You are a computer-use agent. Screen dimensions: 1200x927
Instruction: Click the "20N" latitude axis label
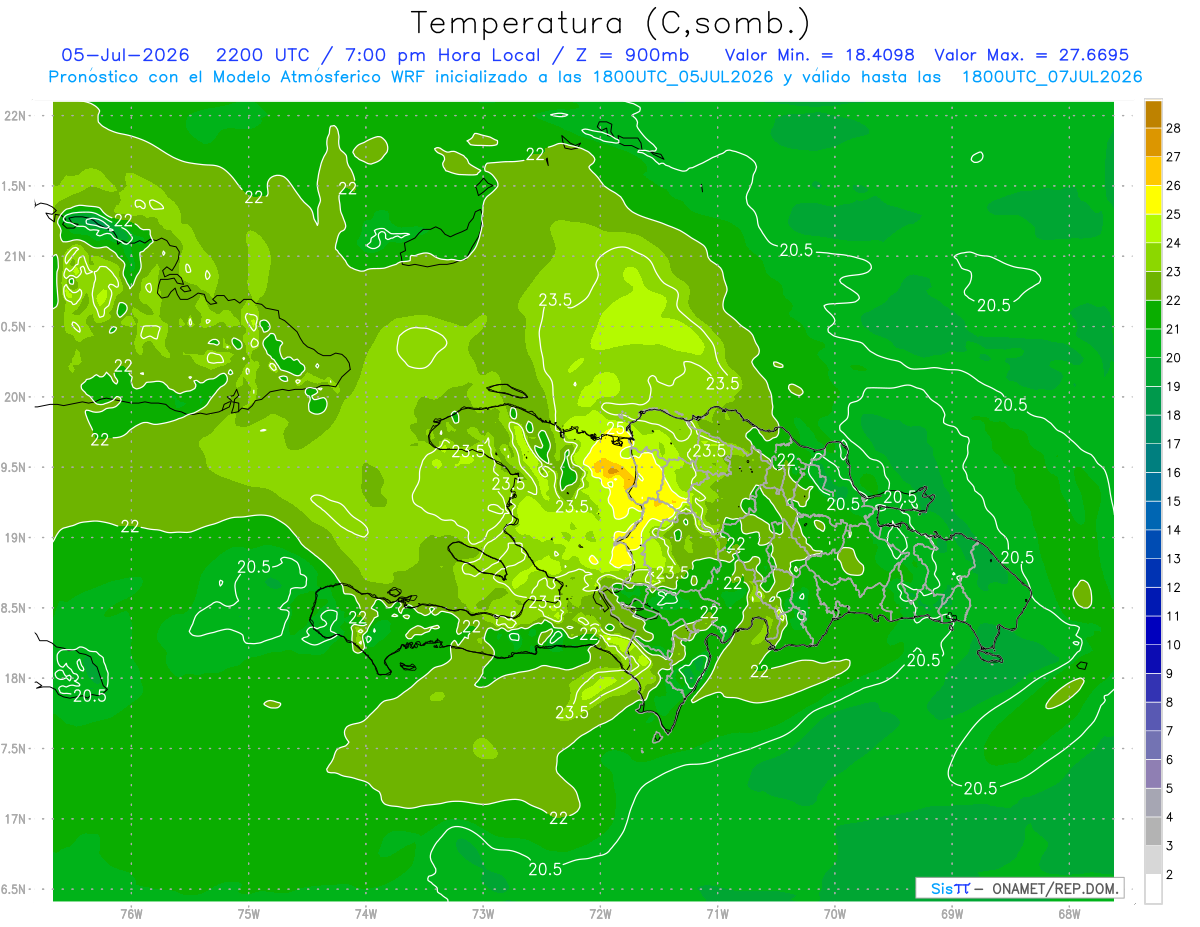pos(15,397)
